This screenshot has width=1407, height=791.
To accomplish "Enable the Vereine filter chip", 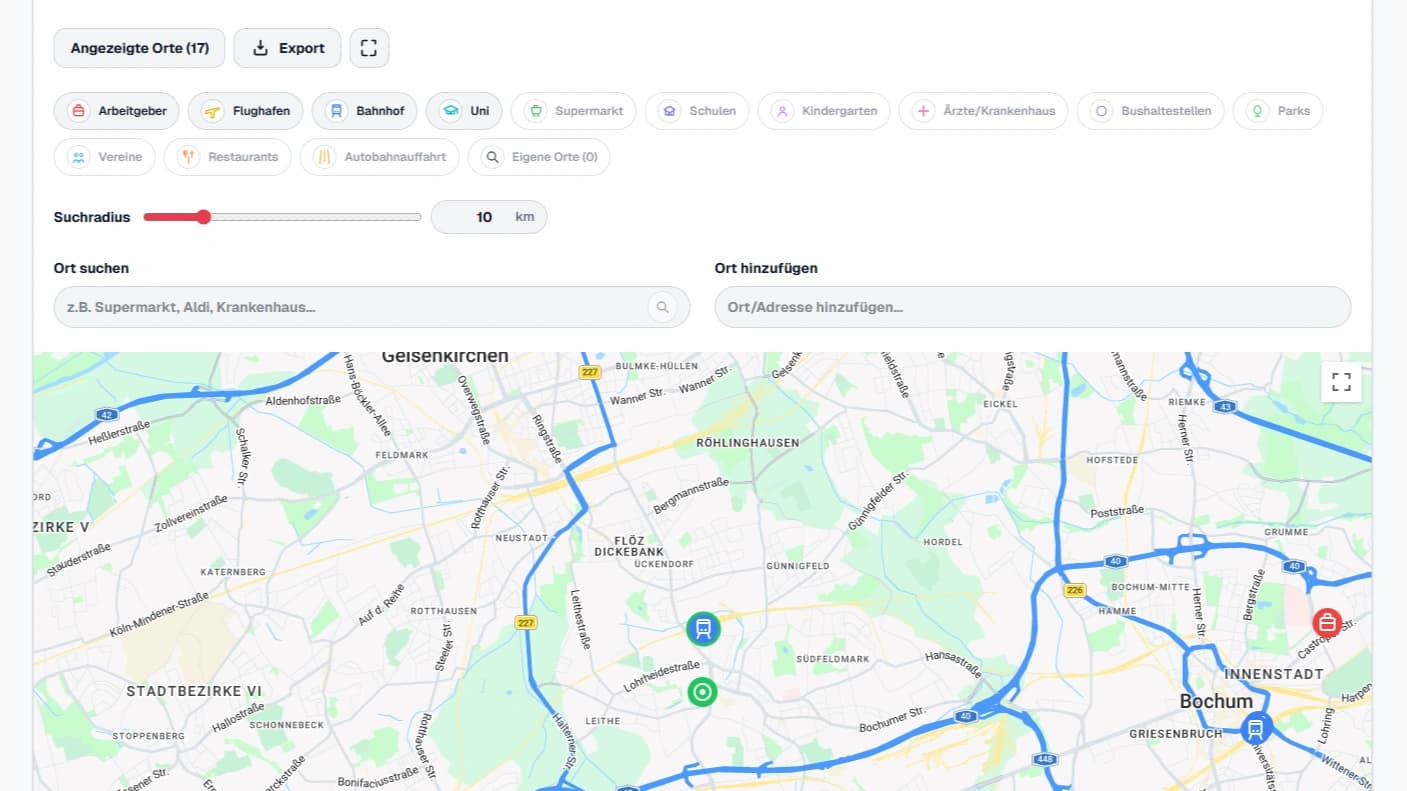I will click(105, 157).
